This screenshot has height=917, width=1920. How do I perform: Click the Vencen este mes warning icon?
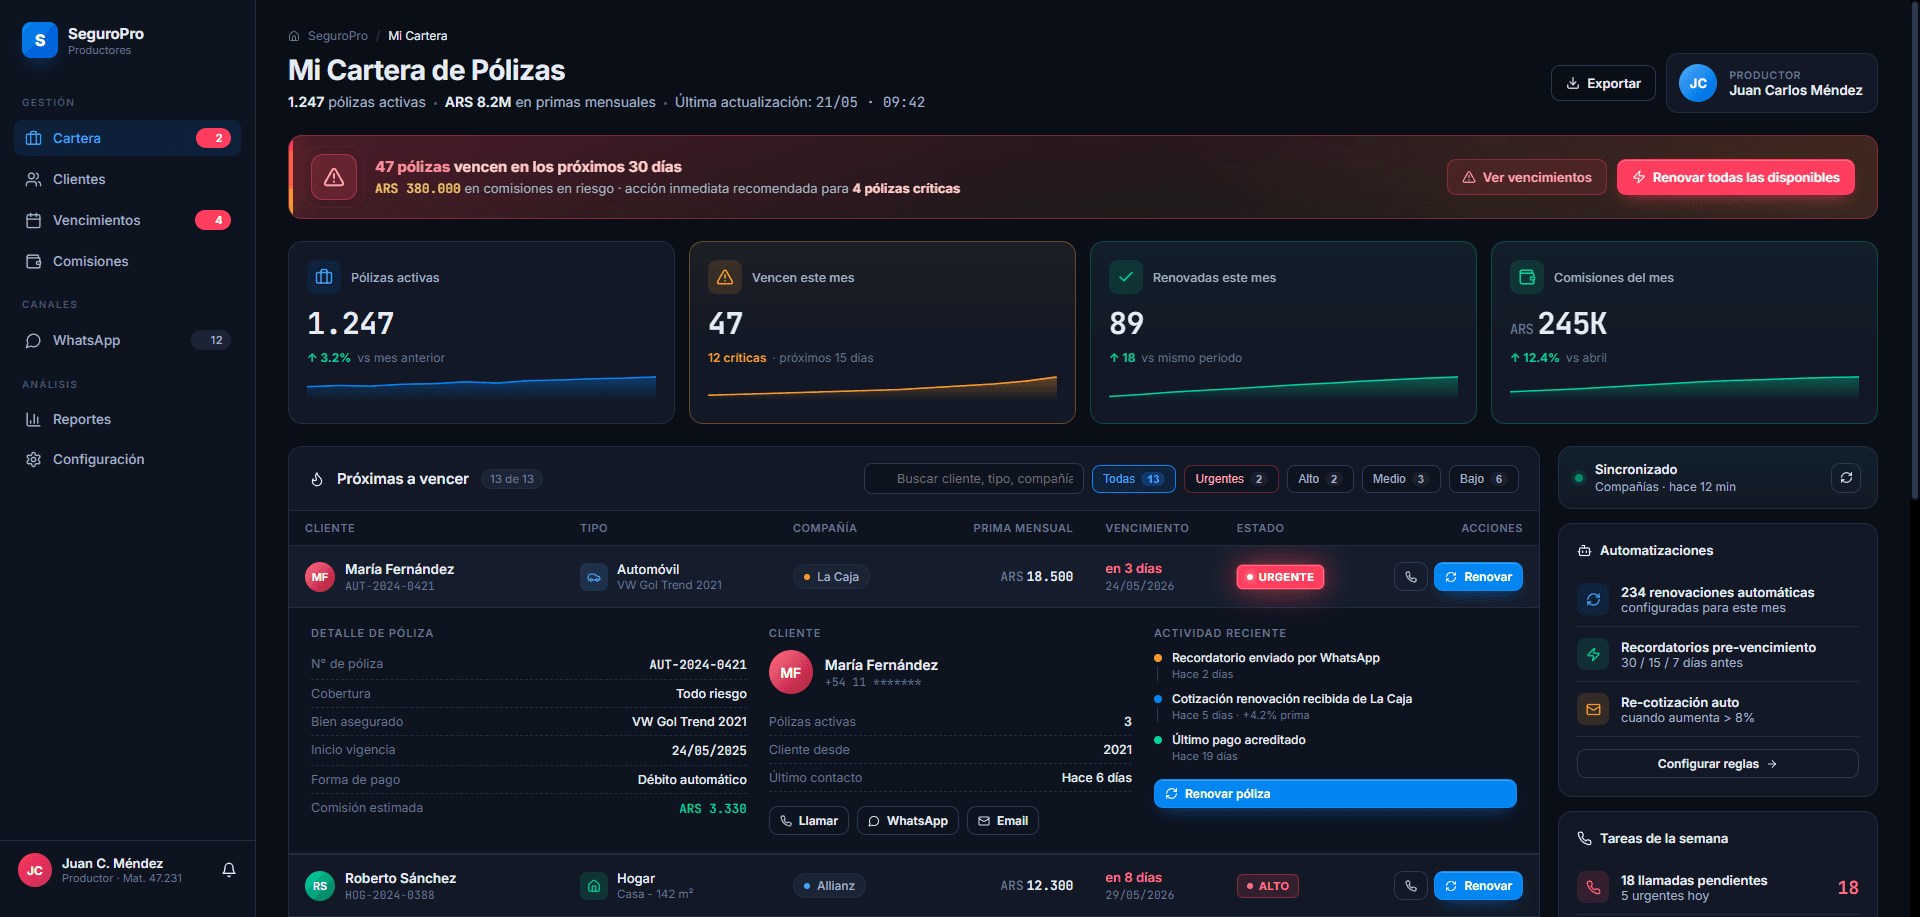pyautogui.click(x=725, y=277)
